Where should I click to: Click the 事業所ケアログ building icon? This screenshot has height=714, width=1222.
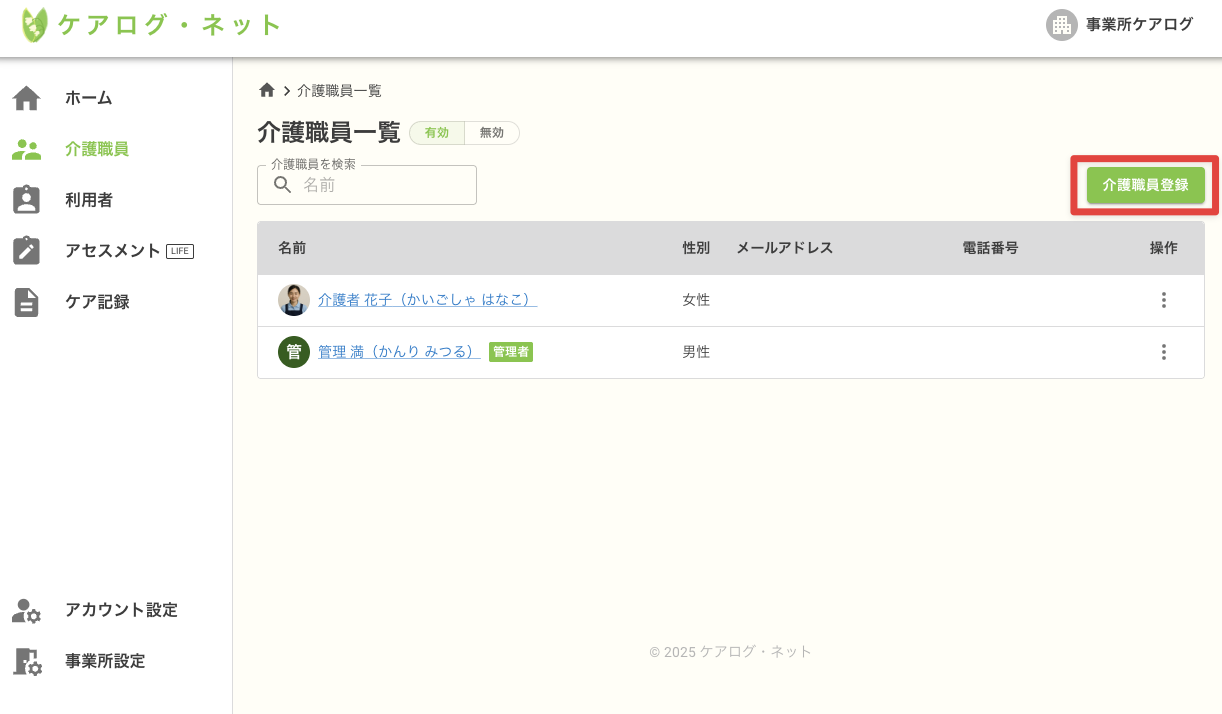pos(1061,25)
